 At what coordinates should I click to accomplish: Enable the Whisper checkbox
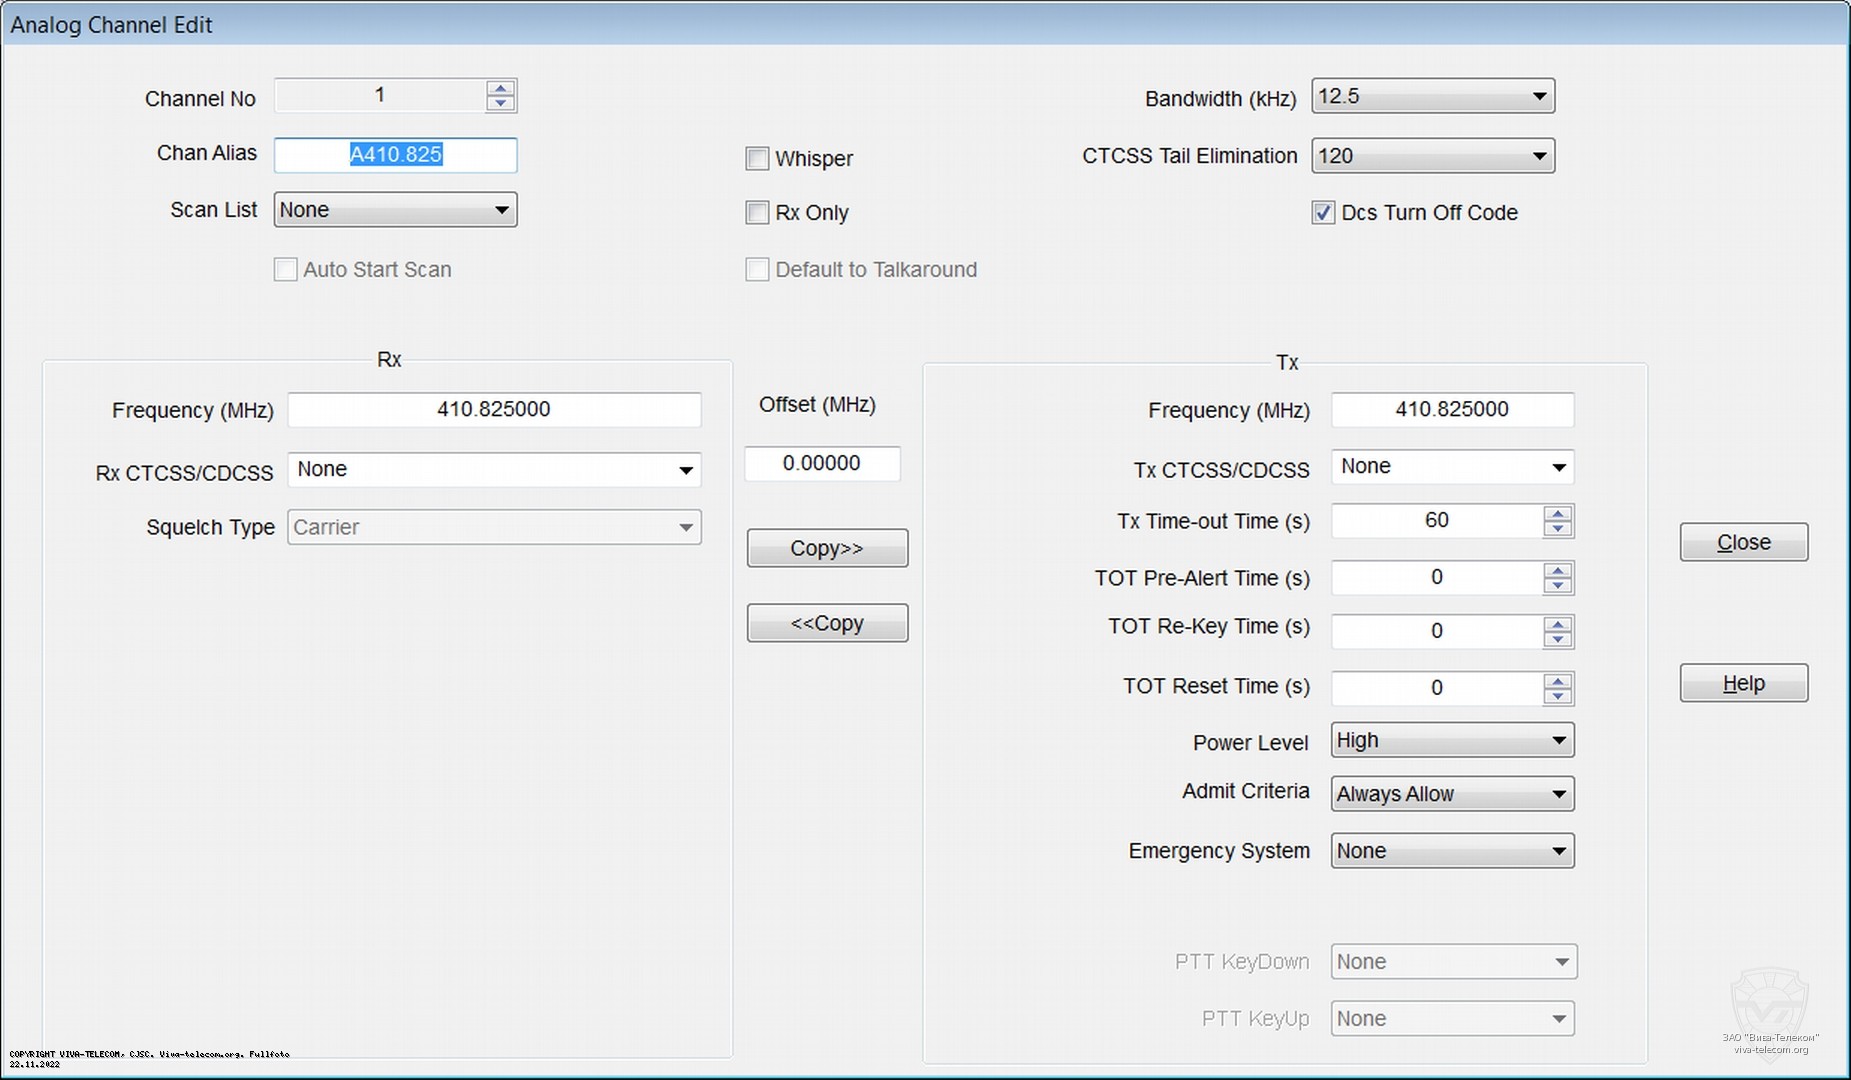[757, 159]
